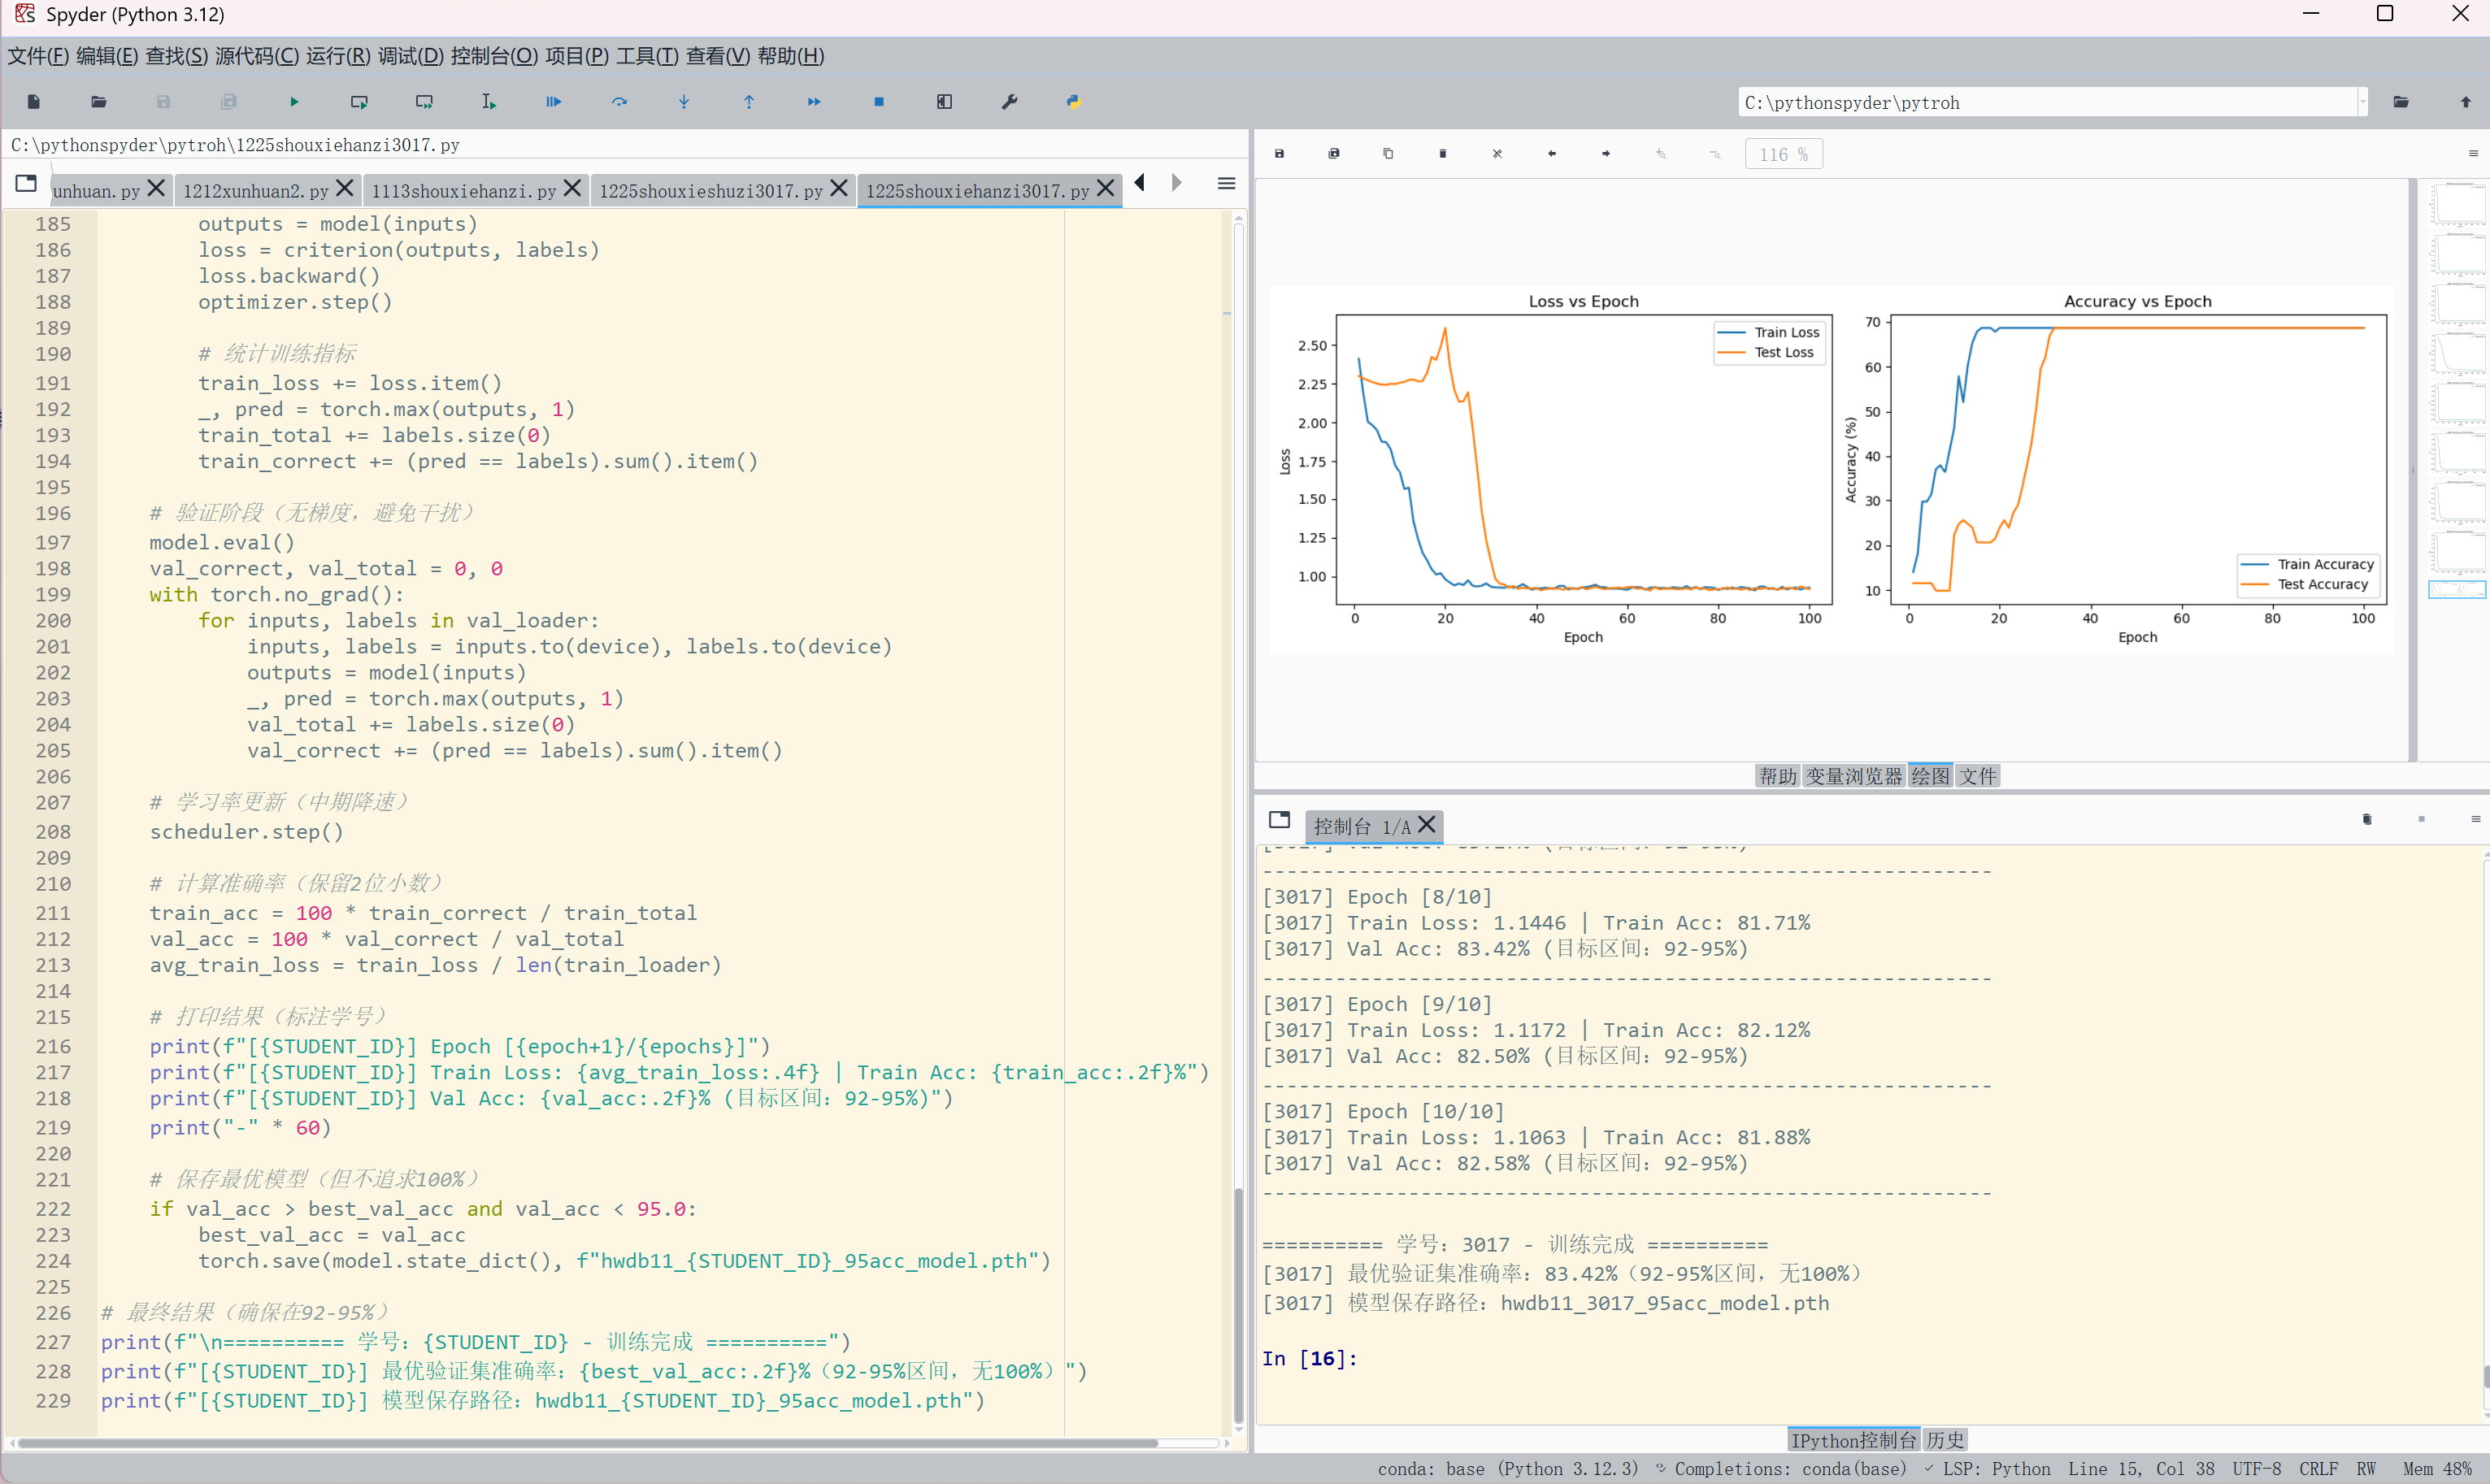Screen dimensions: 2490x1484
Task: Switch to the 变量浏览器 pane tab
Action: tap(1853, 776)
